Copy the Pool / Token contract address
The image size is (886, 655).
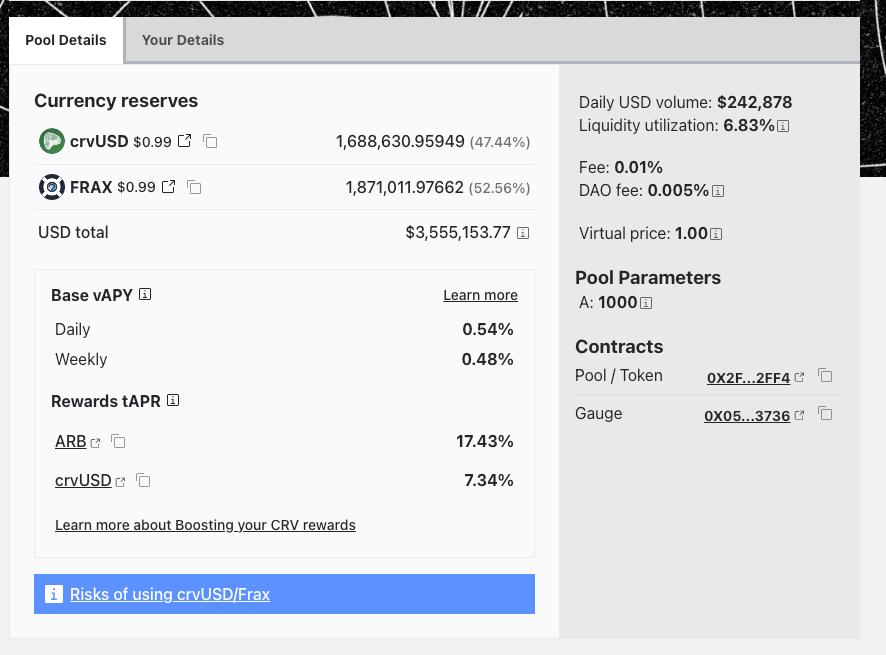click(825, 376)
